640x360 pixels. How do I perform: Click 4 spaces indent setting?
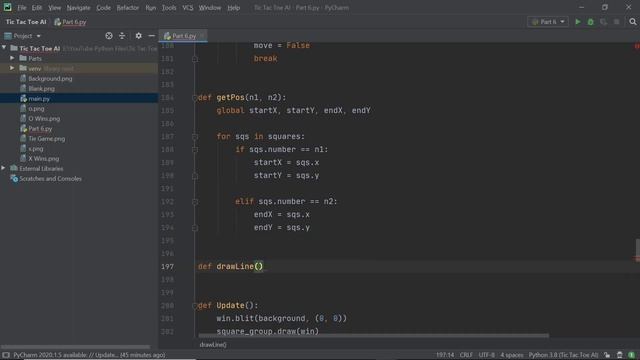tap(511, 355)
